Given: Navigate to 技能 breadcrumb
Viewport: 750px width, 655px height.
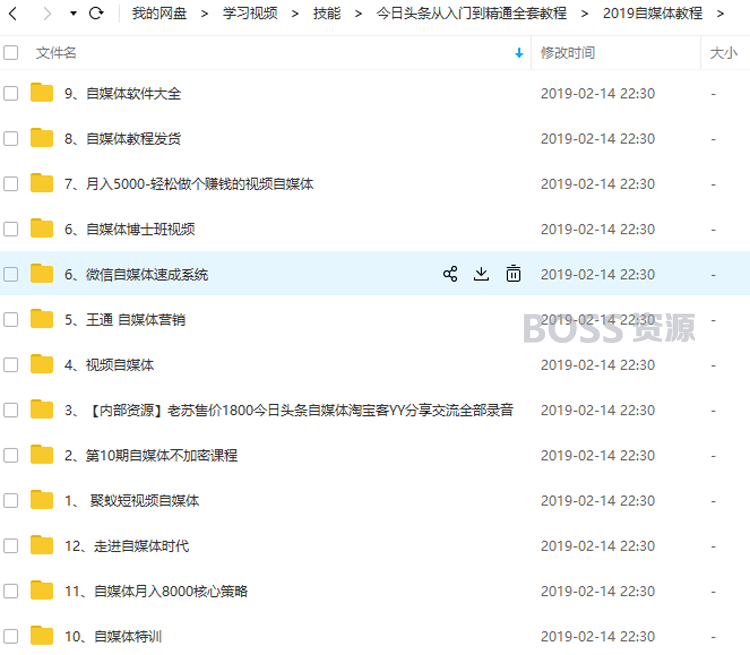Looking at the screenshot, I should point(327,13).
